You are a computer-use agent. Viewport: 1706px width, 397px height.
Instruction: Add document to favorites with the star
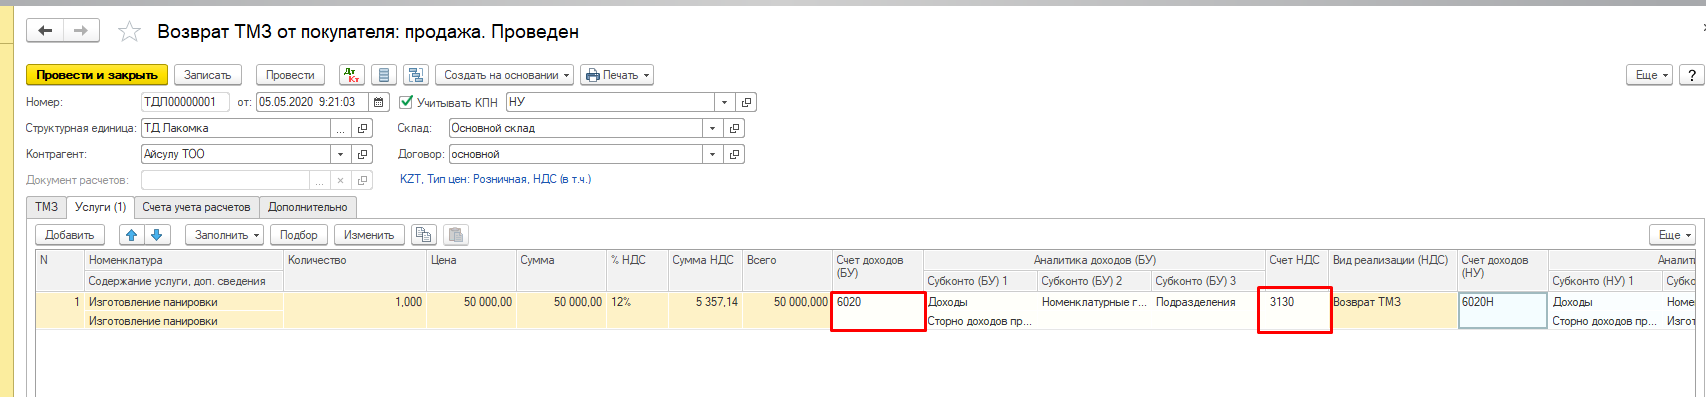tap(129, 32)
